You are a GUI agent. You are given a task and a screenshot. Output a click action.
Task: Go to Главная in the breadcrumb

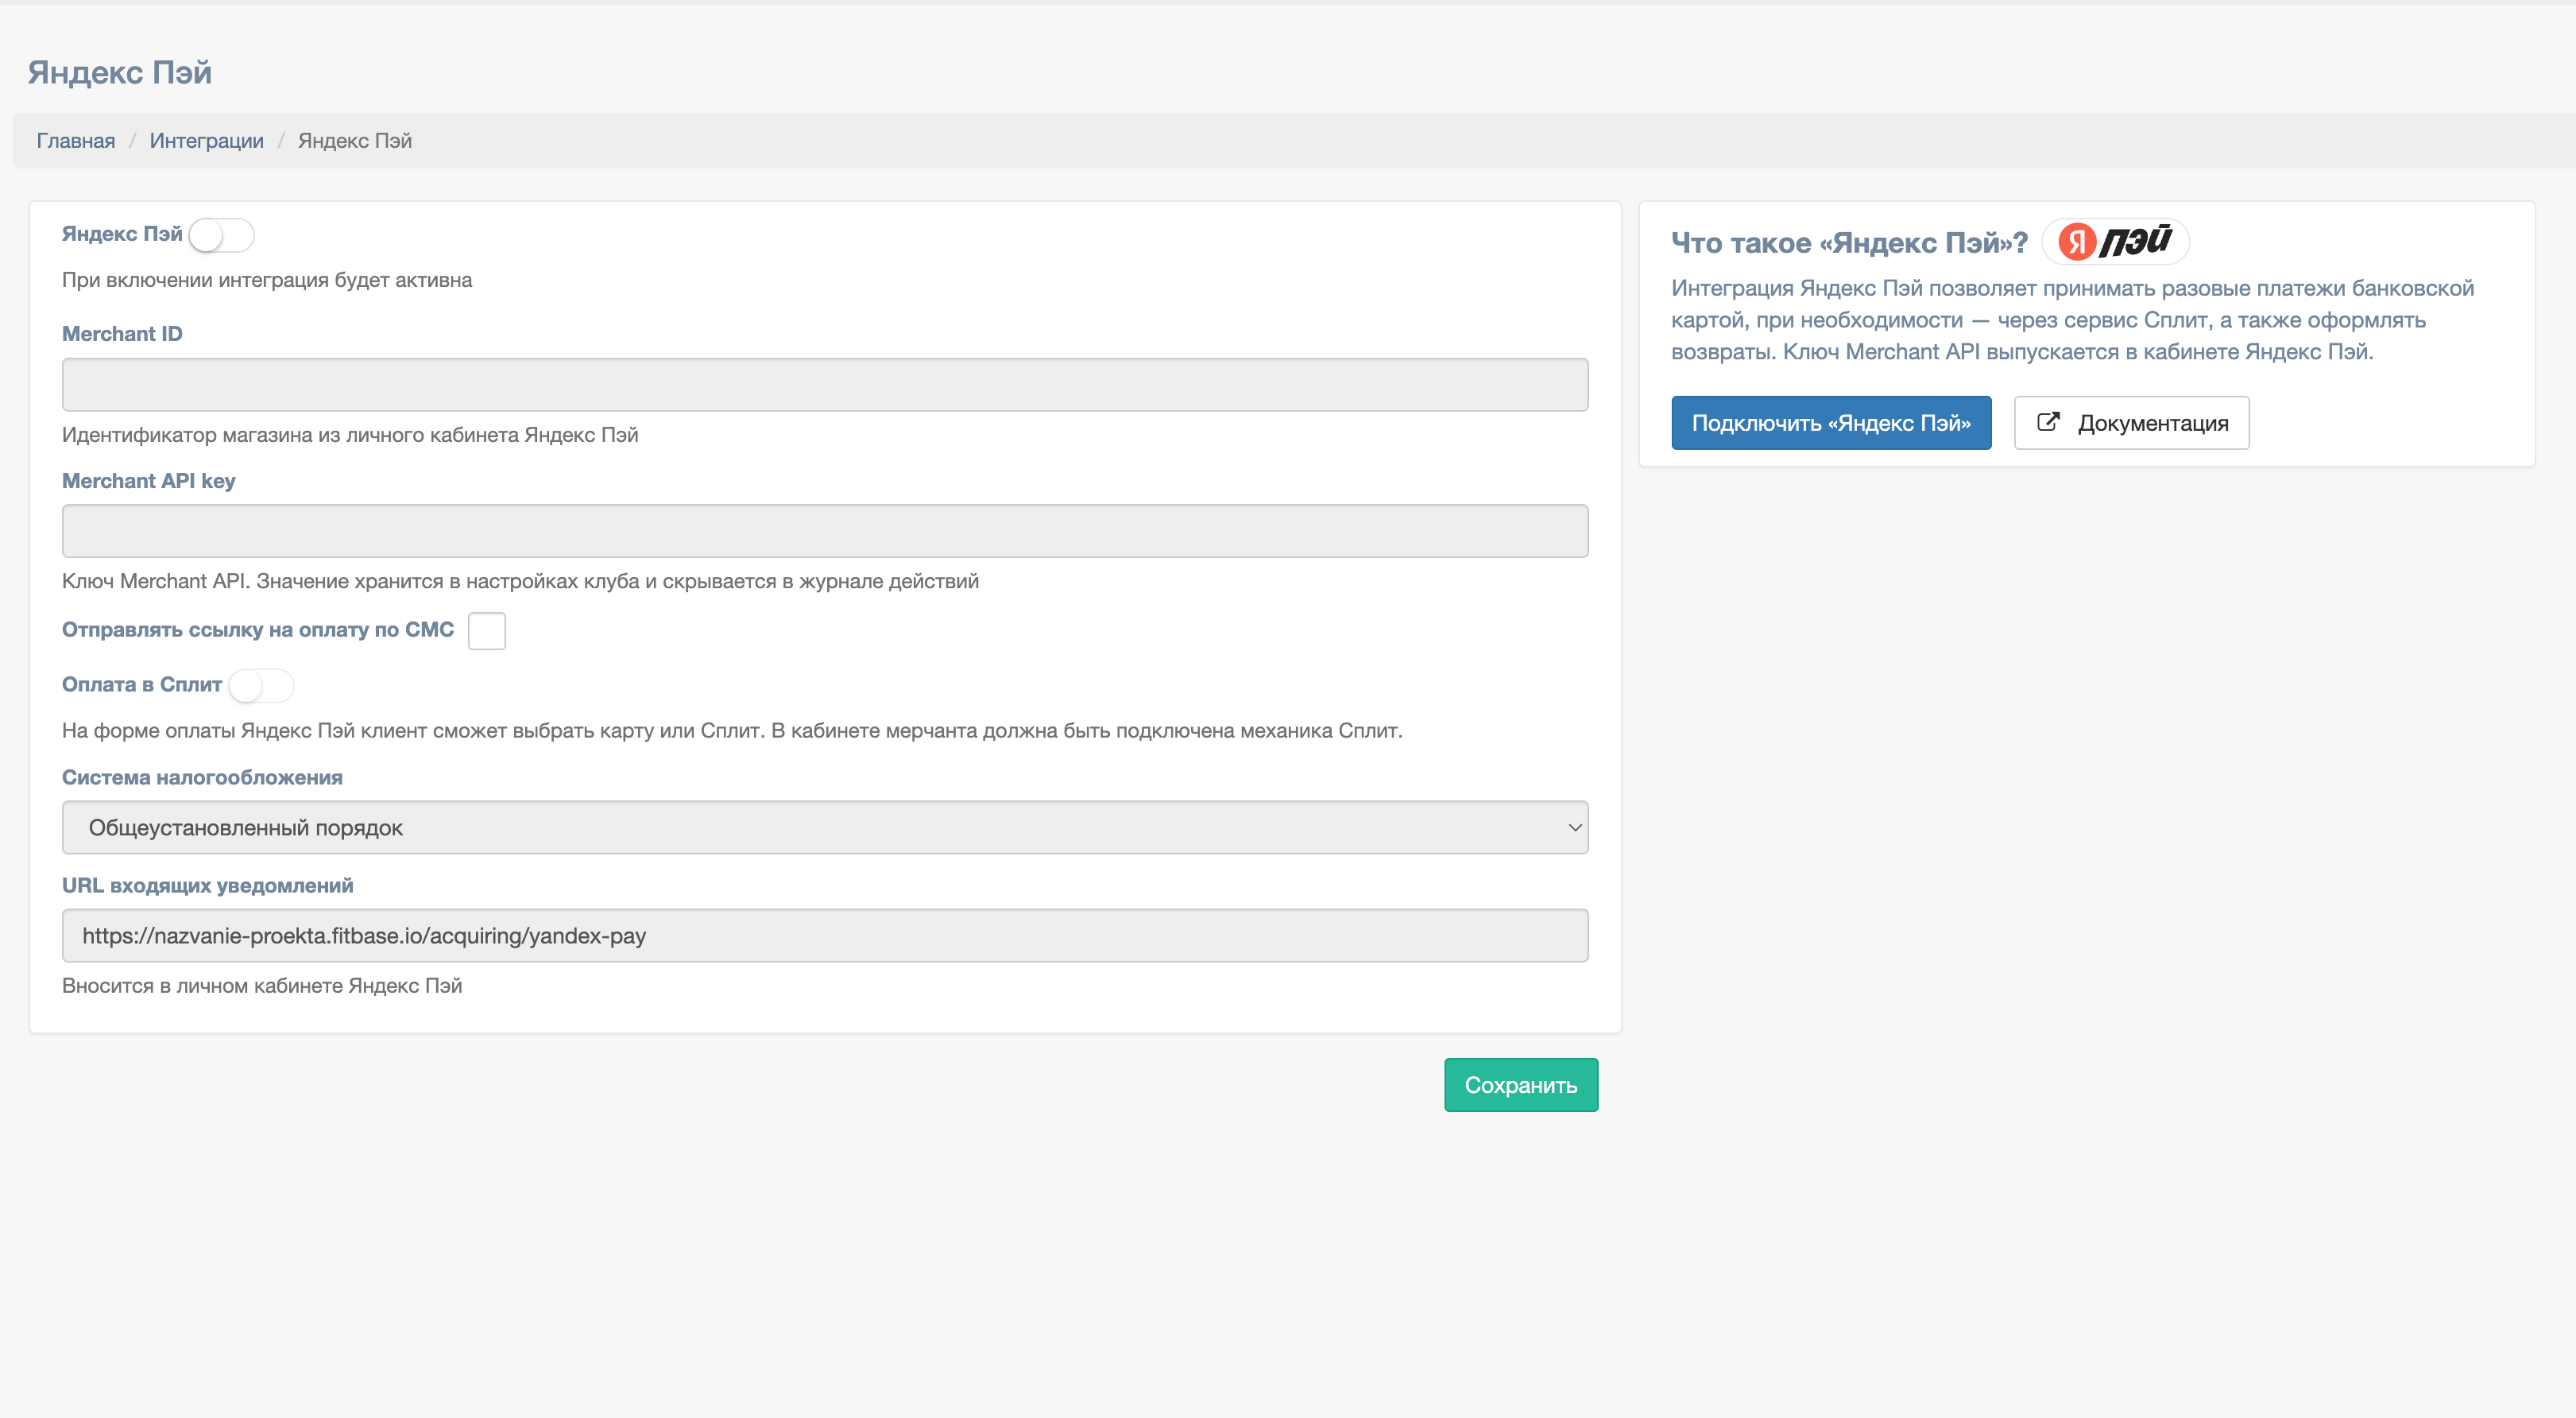coord(76,141)
